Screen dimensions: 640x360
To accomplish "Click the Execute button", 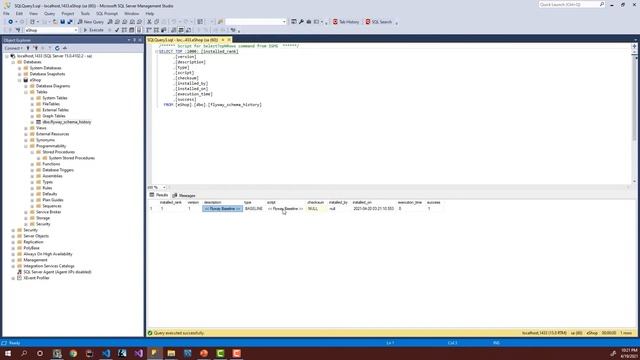I will click(x=93, y=30).
